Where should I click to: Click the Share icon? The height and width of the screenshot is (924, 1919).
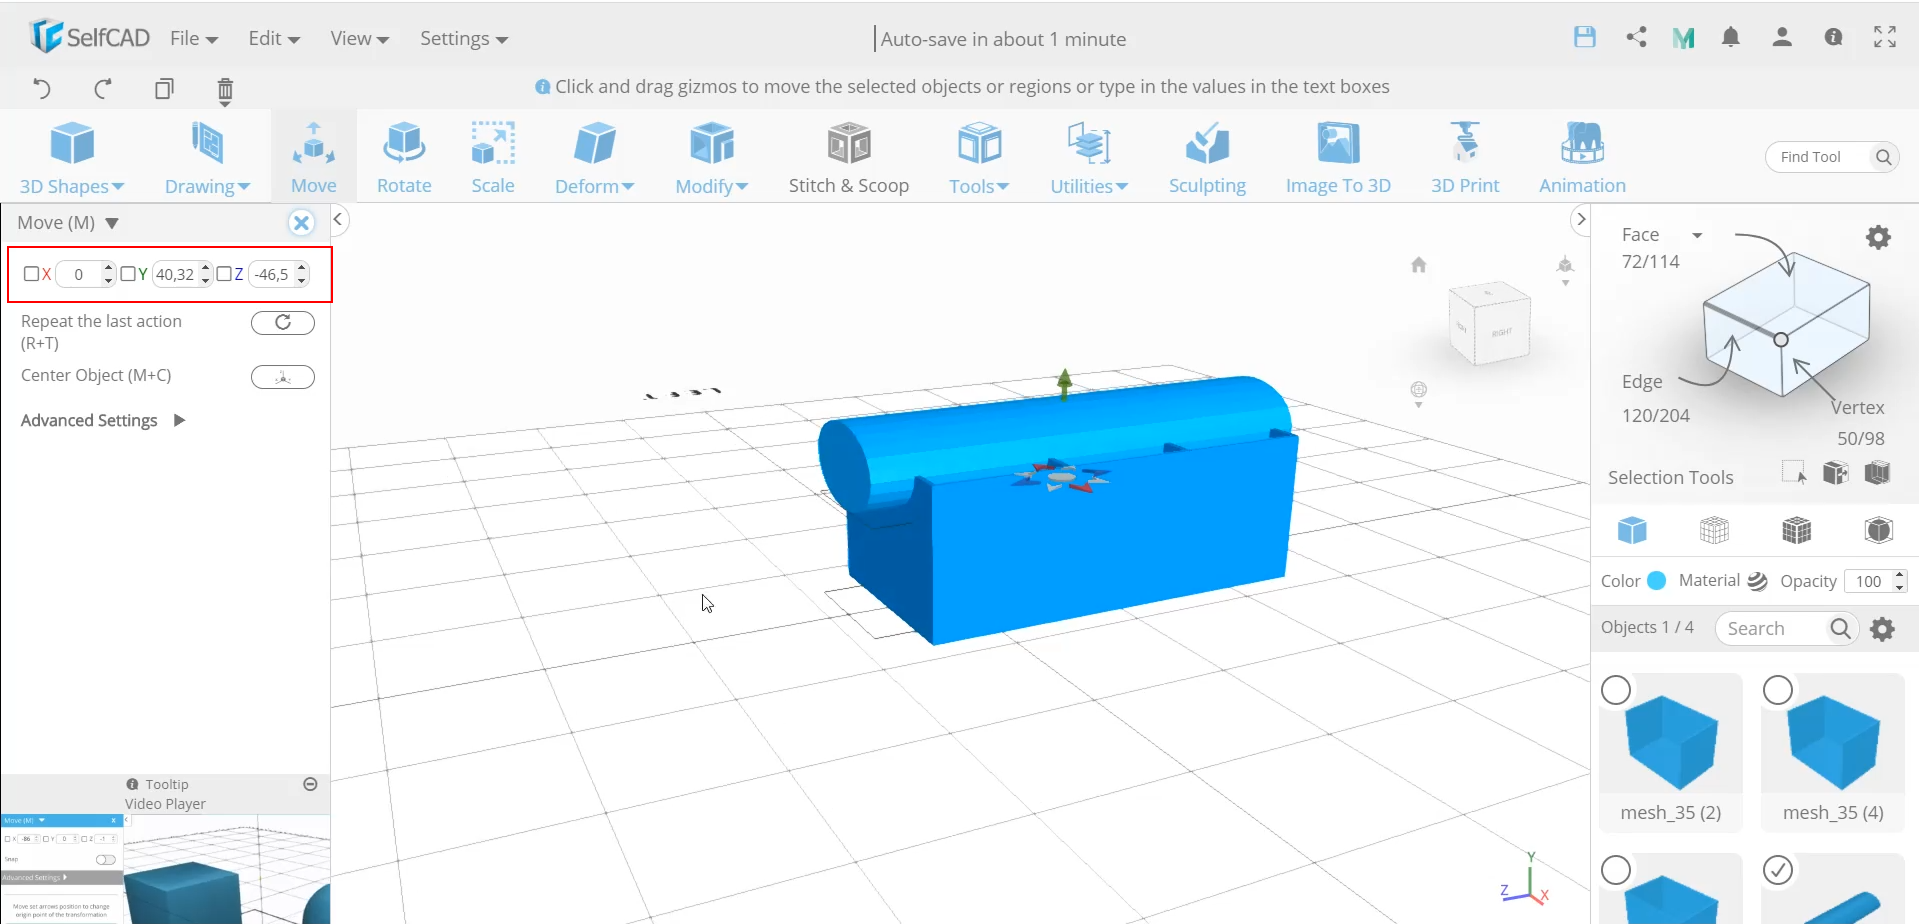coord(1636,38)
